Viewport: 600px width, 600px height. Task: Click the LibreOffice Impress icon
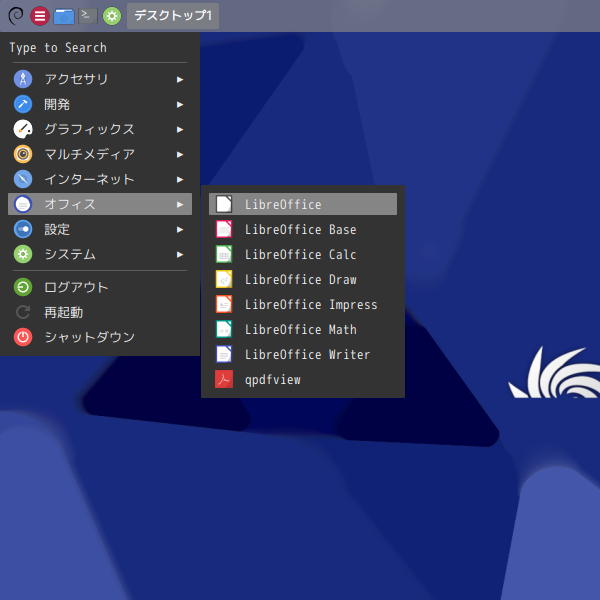click(x=224, y=304)
